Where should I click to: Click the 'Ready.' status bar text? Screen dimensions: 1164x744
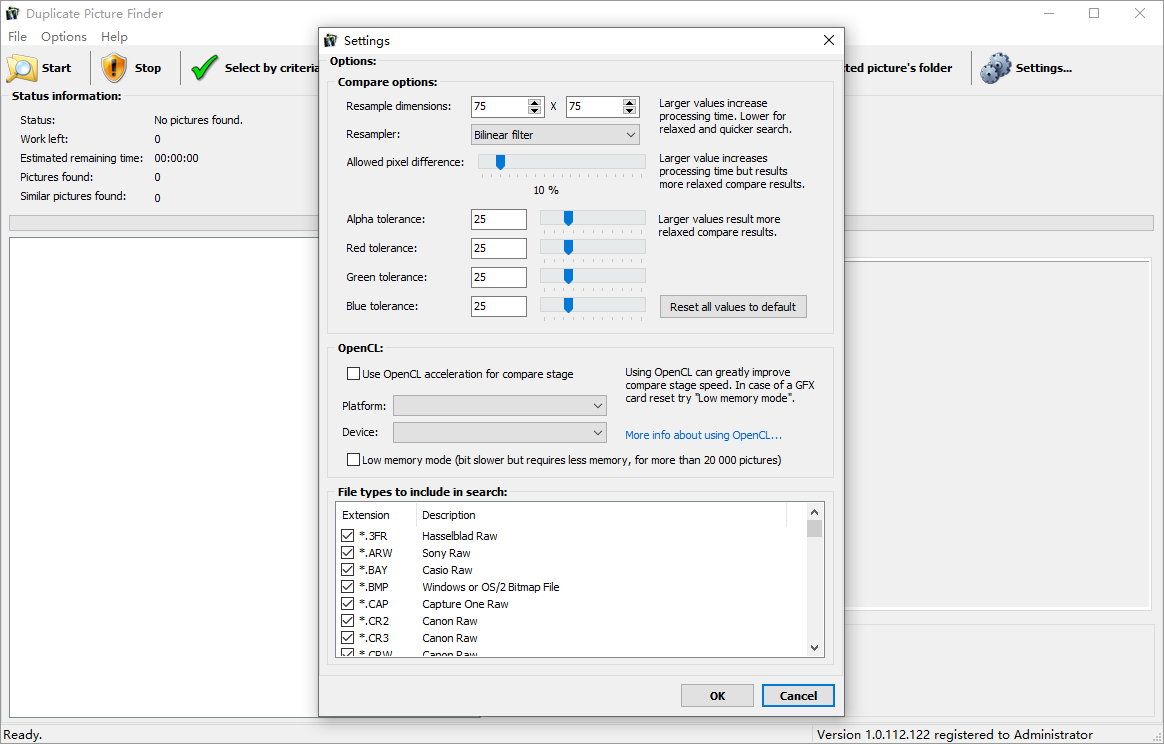click(22, 734)
